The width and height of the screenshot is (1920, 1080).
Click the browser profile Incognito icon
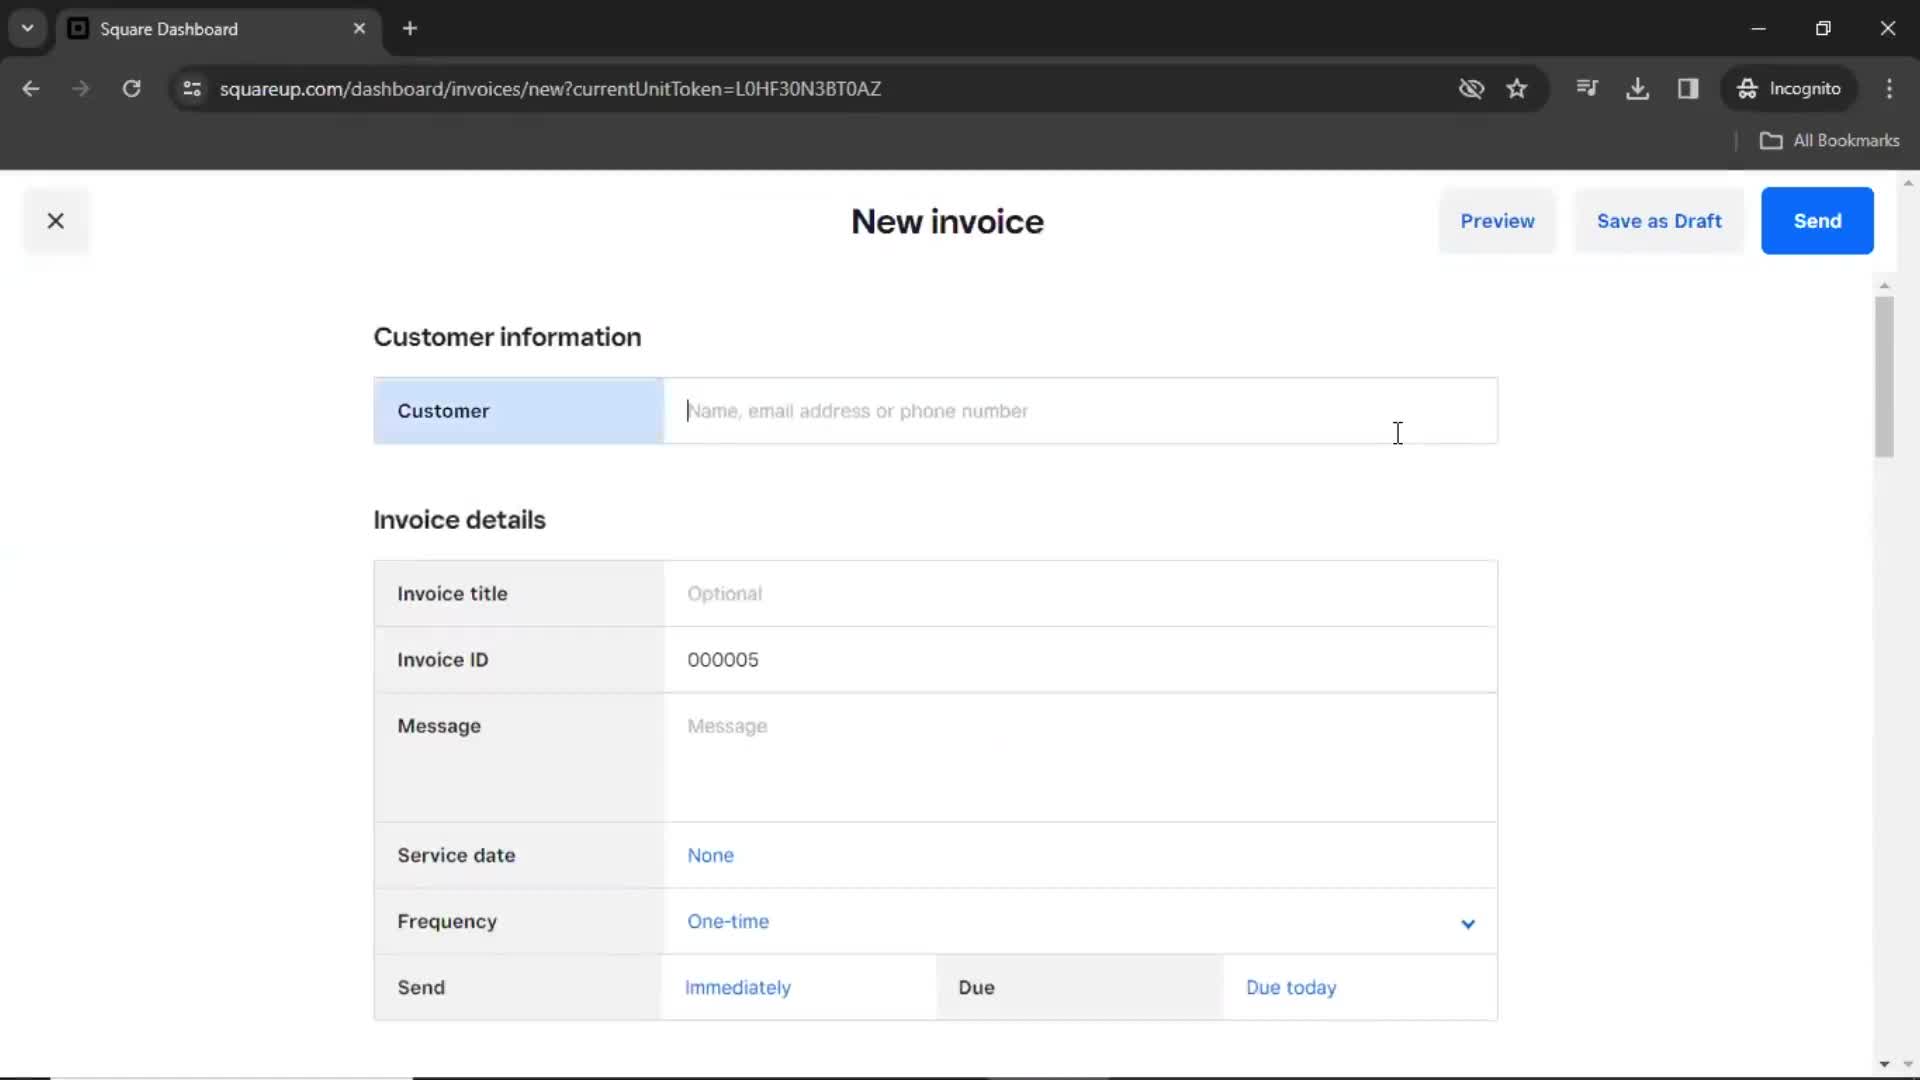[x=1747, y=88]
